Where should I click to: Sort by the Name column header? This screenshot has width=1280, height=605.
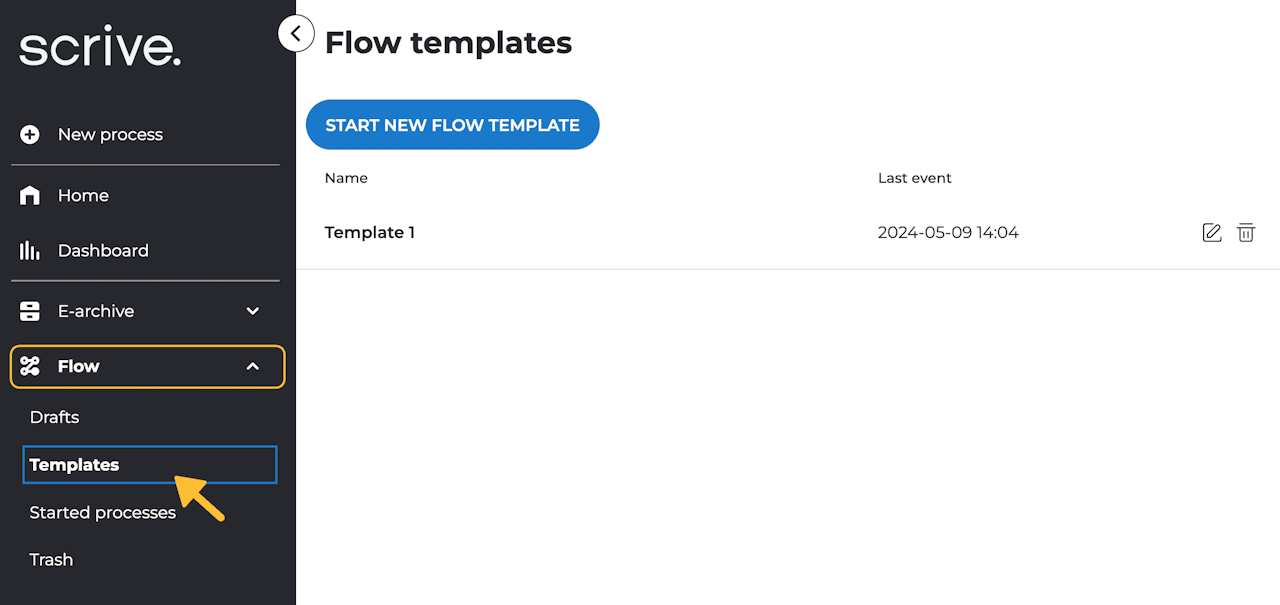click(x=346, y=178)
